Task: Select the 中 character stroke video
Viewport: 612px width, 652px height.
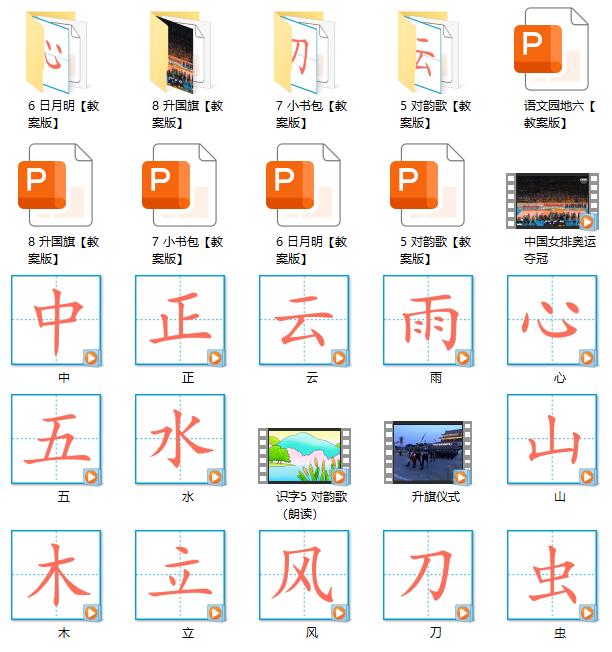Action: 56,321
